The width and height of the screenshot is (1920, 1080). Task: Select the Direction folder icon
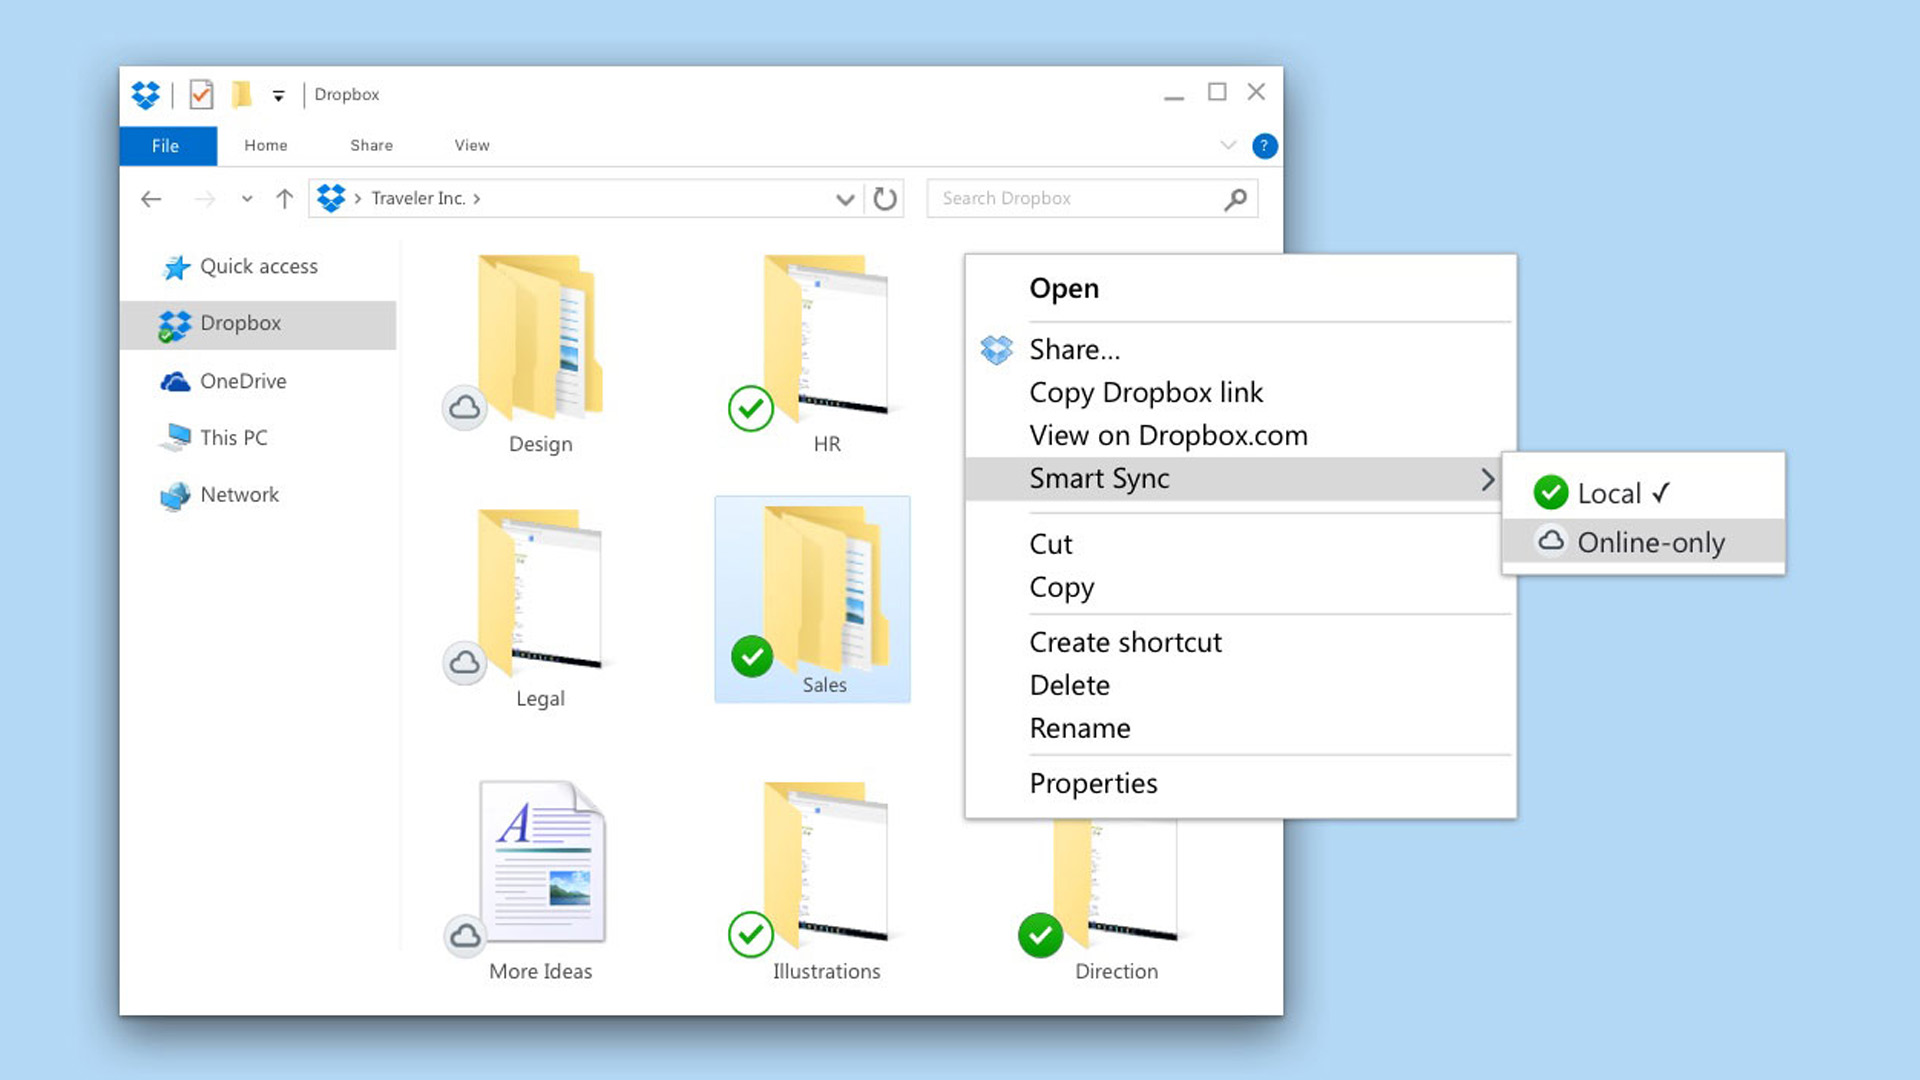1115,884
